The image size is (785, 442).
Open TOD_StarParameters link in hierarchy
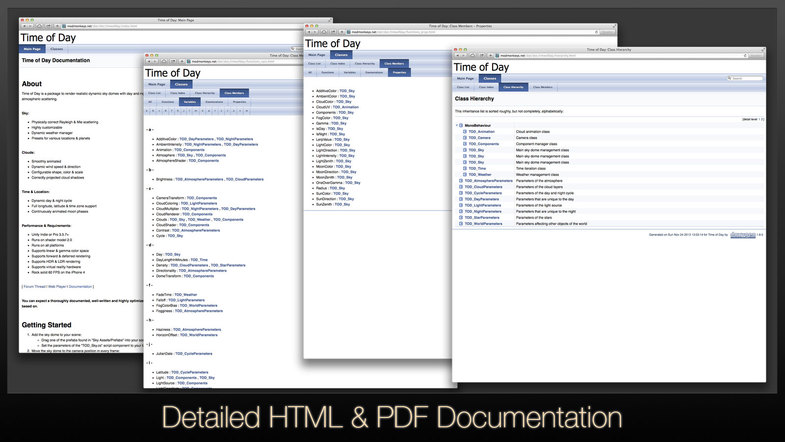[482, 218]
